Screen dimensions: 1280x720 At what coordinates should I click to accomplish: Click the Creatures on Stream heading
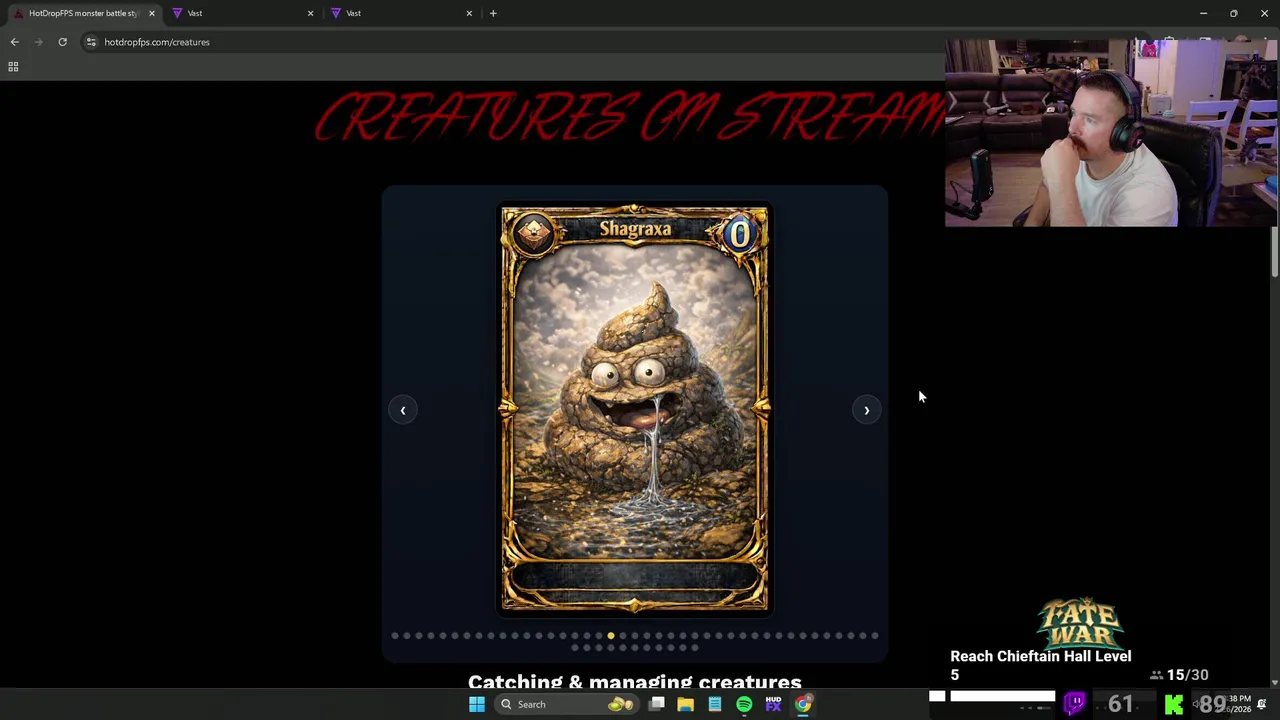[x=630, y=118]
